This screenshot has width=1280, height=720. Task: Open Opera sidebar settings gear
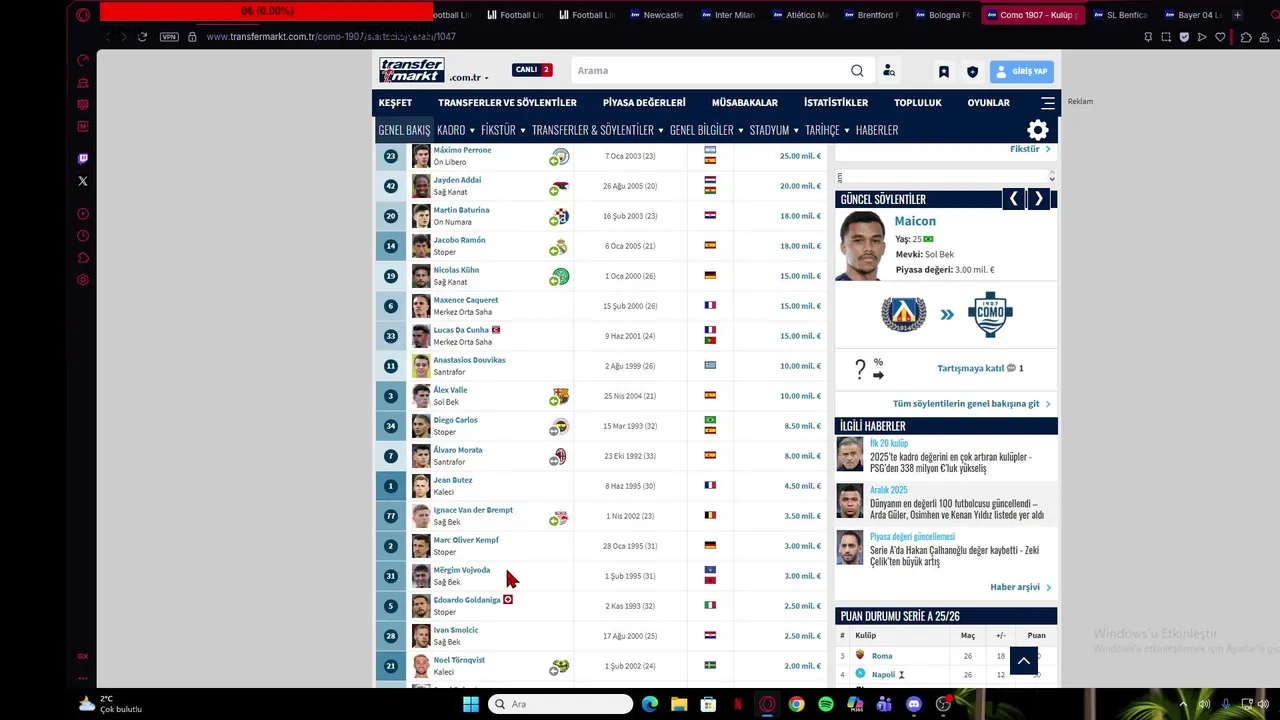(x=83, y=280)
